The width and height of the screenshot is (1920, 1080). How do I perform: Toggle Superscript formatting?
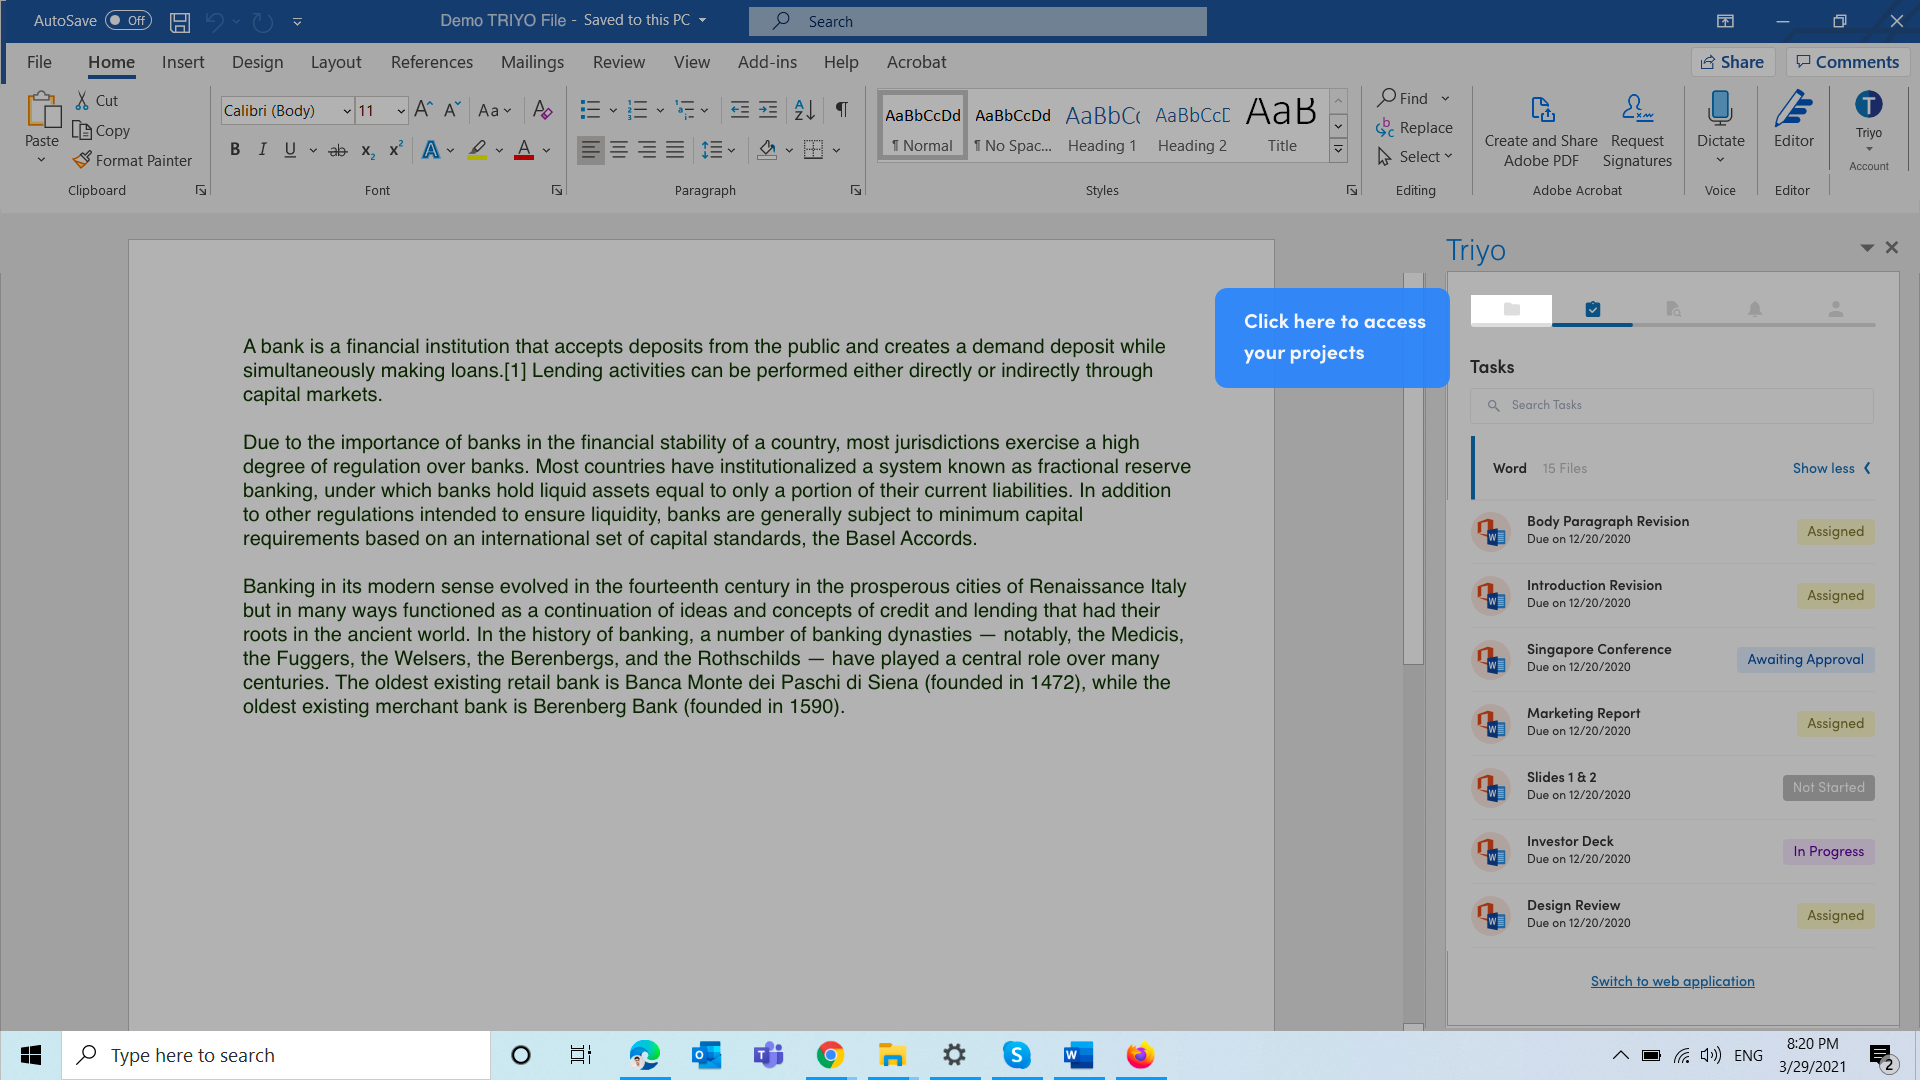click(396, 150)
